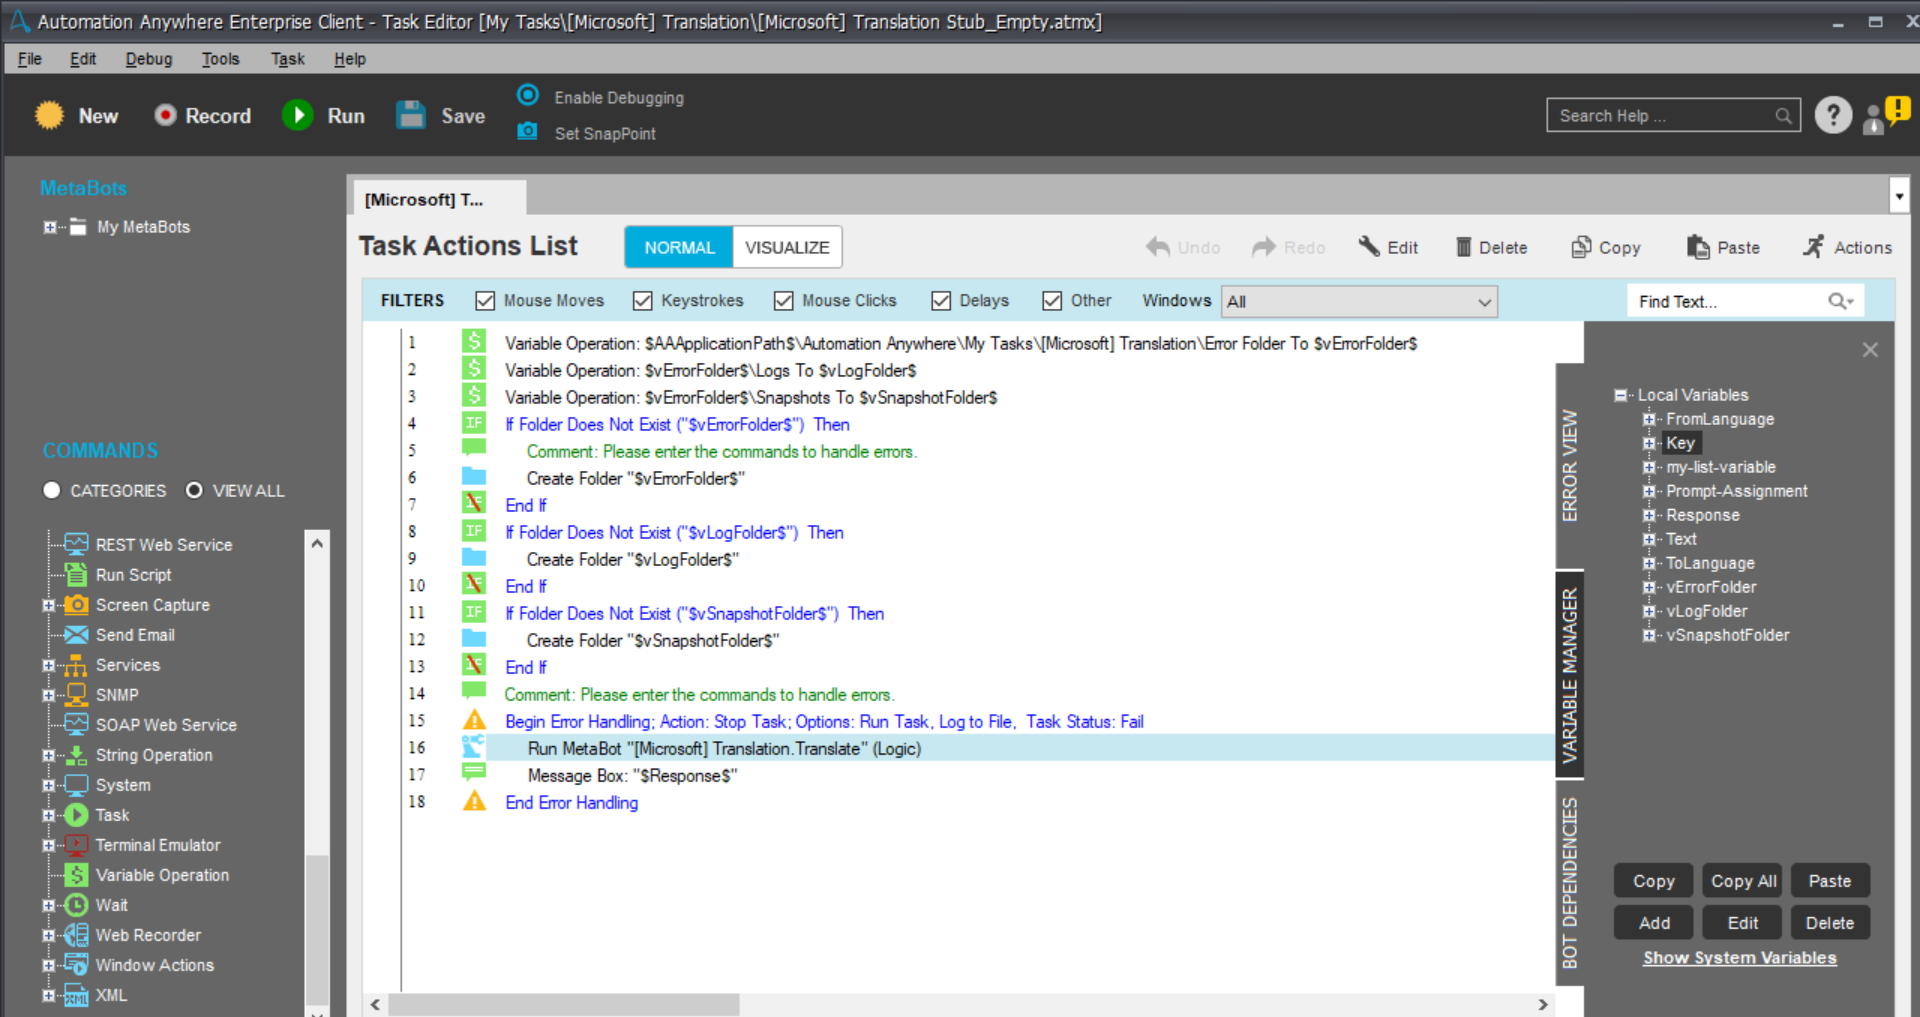Screen dimensions: 1920x1017
Task: Open the Windows filter dropdown
Action: click(x=1360, y=301)
